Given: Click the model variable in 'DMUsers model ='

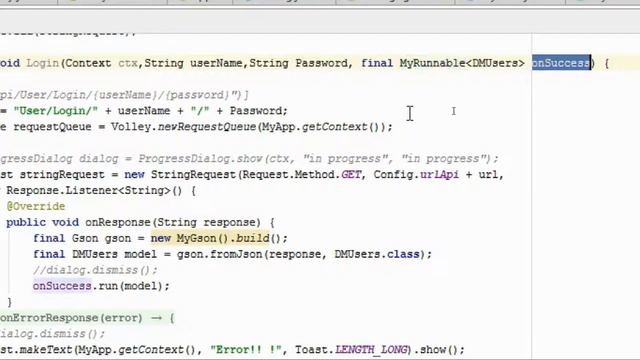Looking at the screenshot, I should (140, 254).
